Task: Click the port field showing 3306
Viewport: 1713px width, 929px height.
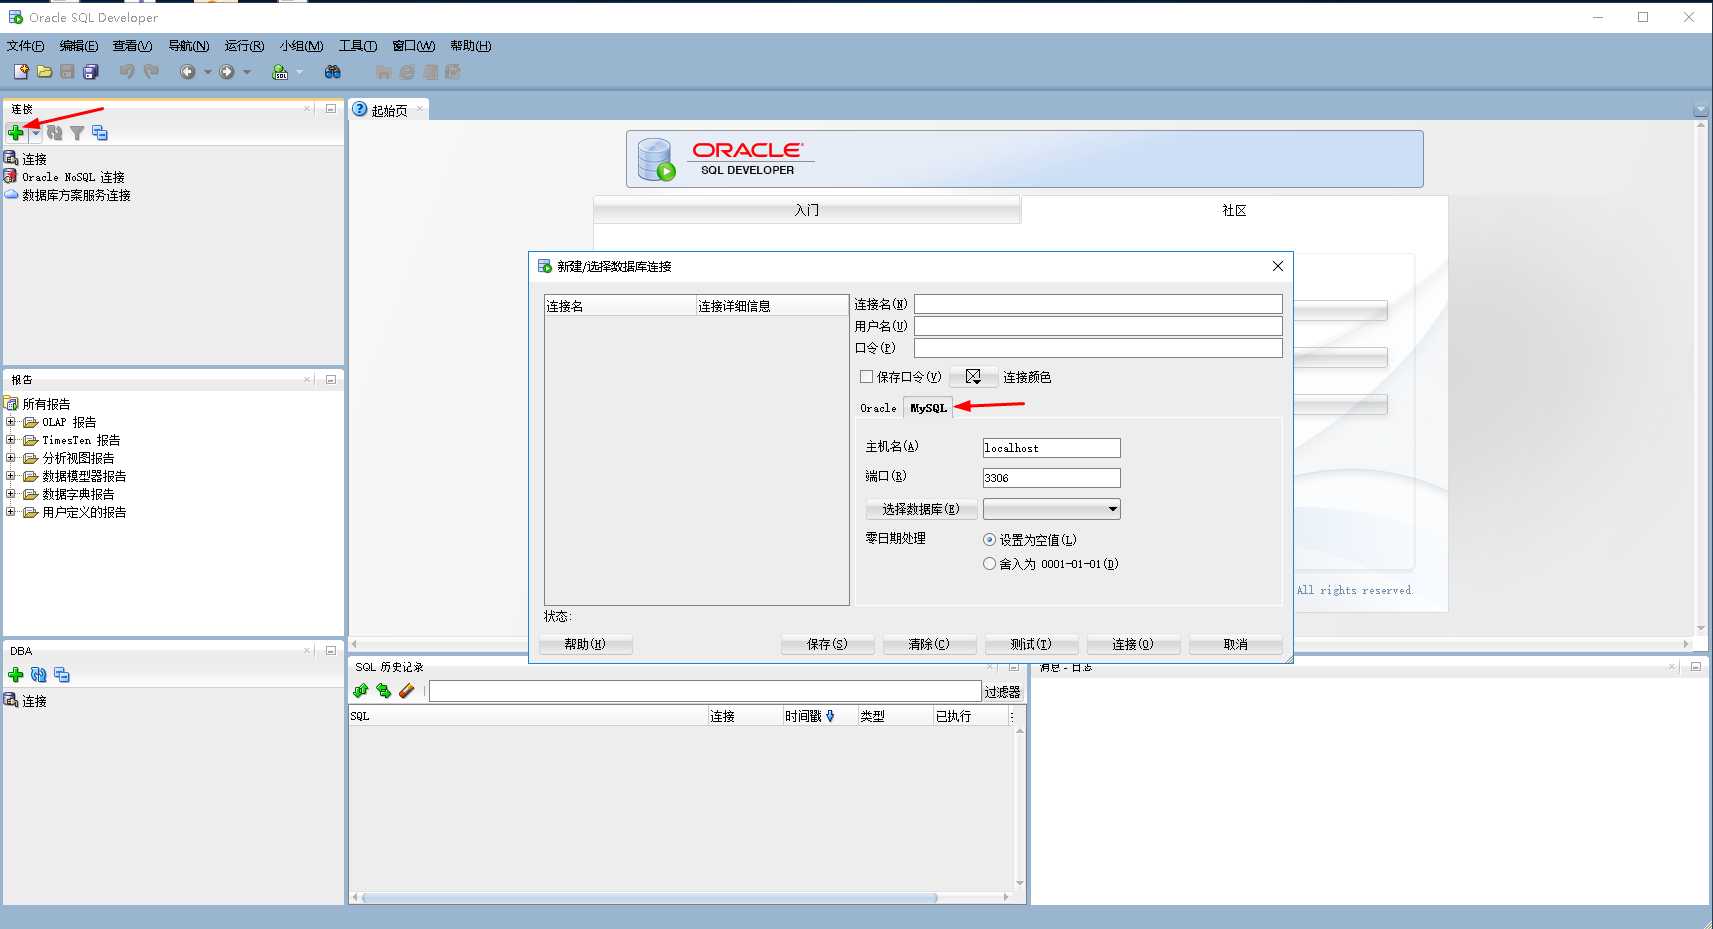Action: [x=1052, y=478]
